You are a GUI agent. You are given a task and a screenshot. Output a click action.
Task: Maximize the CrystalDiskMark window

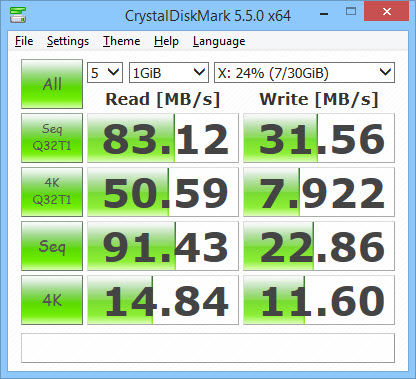(x=351, y=12)
